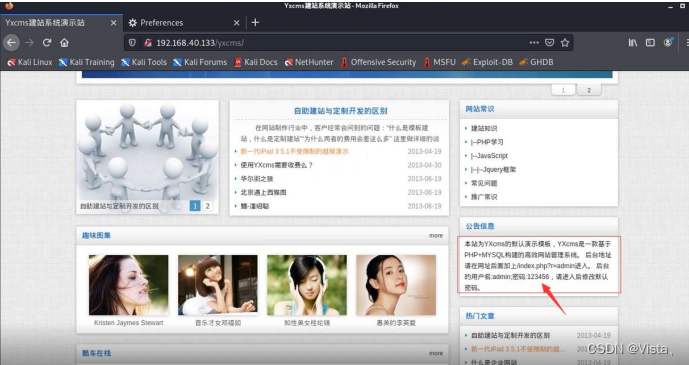This screenshot has width=689, height=365.
Task: Open Firefox account avatar icon
Action: 668,43
